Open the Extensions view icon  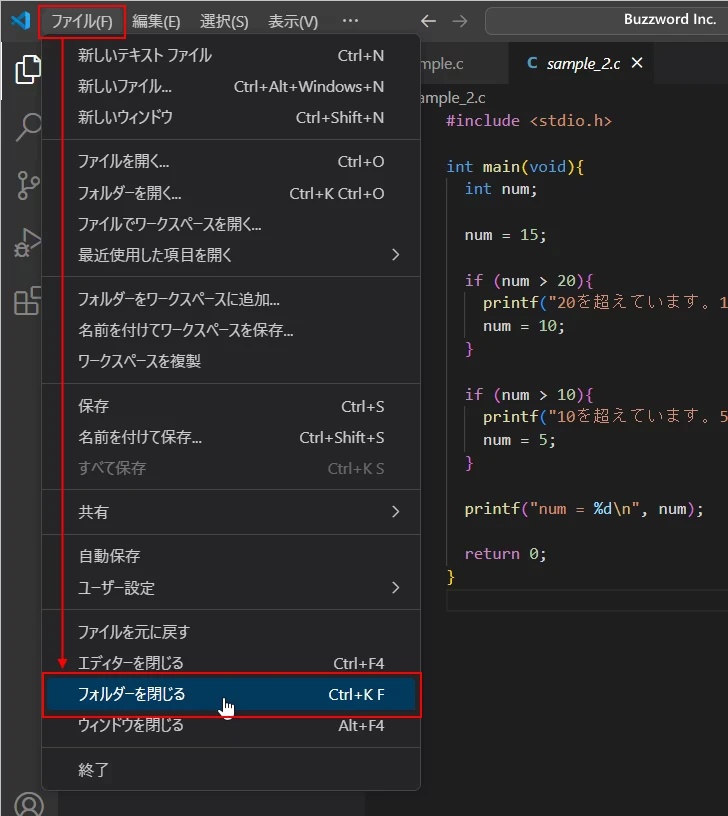tap(28, 301)
